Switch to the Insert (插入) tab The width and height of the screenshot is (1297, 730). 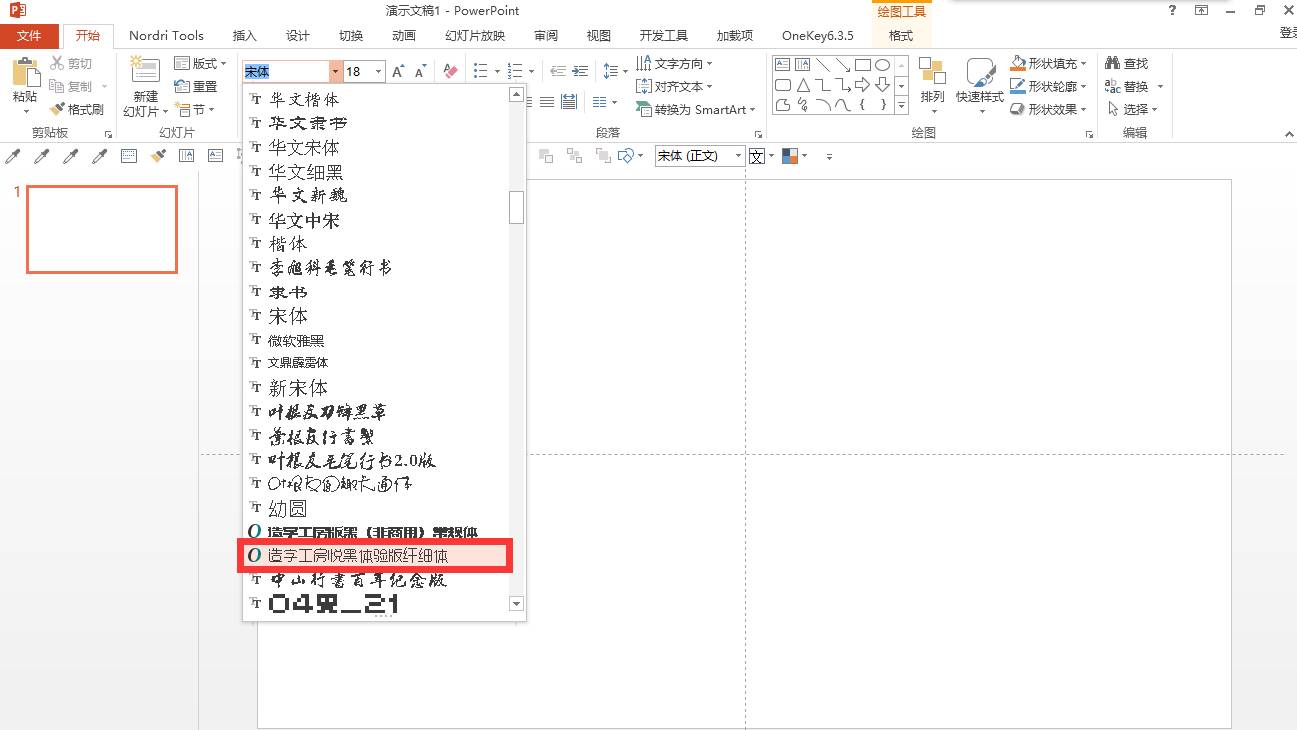click(245, 35)
